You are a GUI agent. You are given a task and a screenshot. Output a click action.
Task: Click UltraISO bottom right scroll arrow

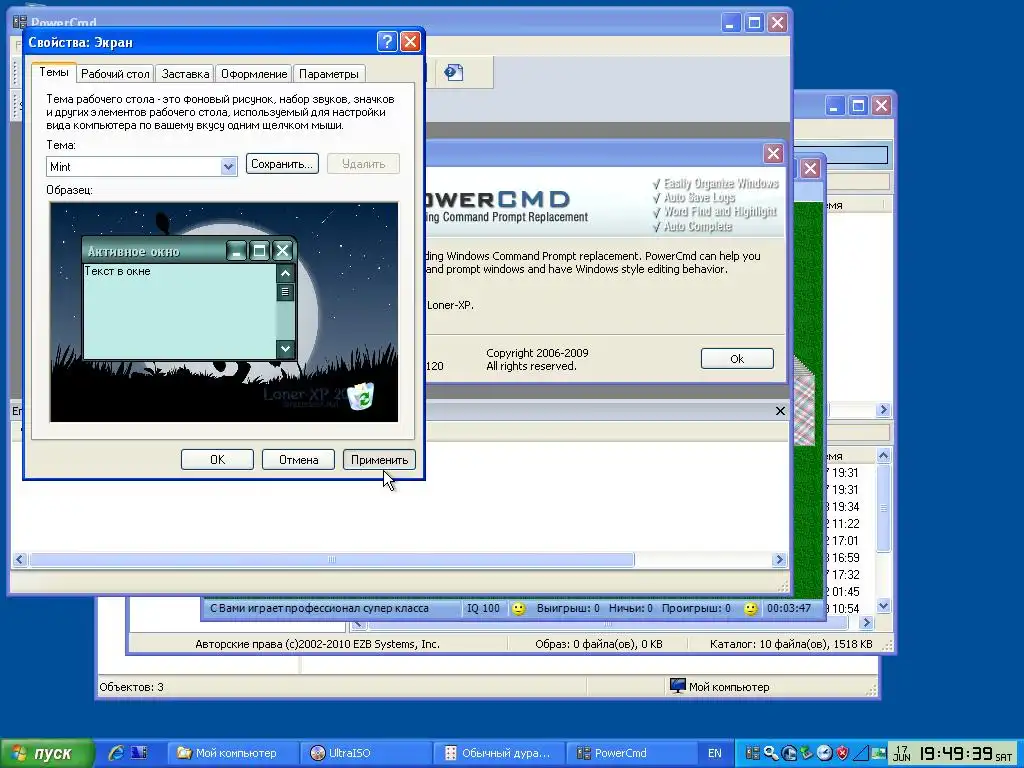pyautogui.click(x=866, y=623)
